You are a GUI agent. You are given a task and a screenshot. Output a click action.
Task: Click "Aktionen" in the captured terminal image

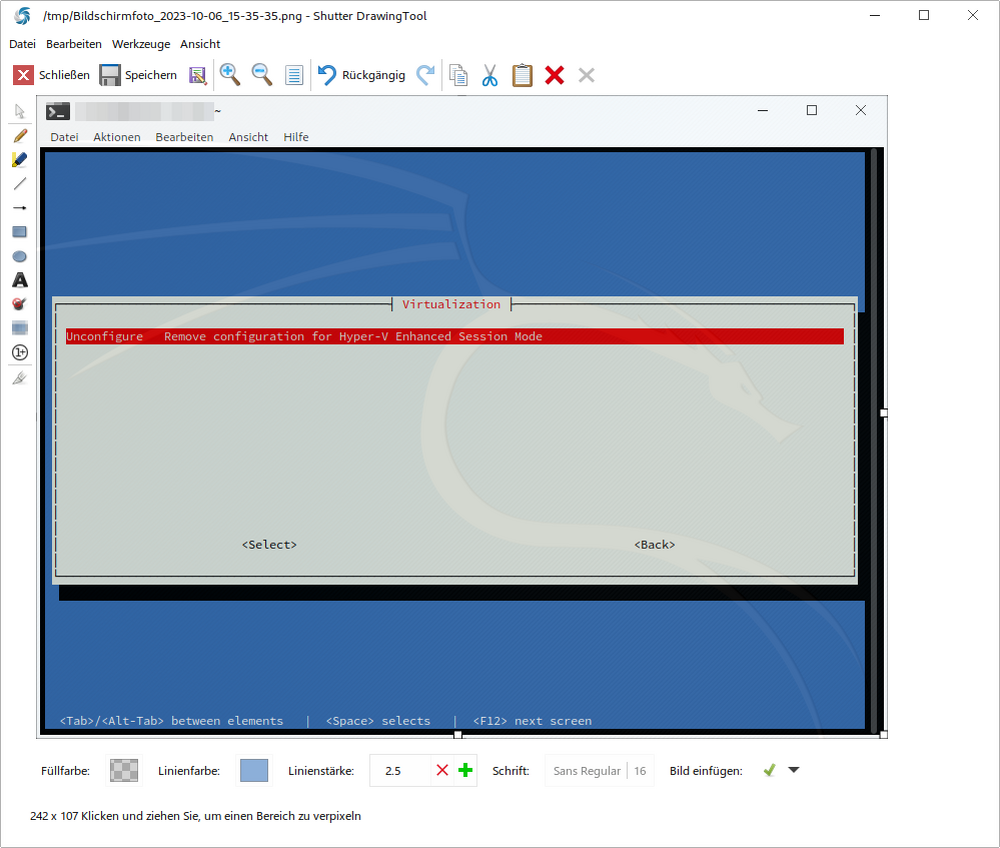117,137
